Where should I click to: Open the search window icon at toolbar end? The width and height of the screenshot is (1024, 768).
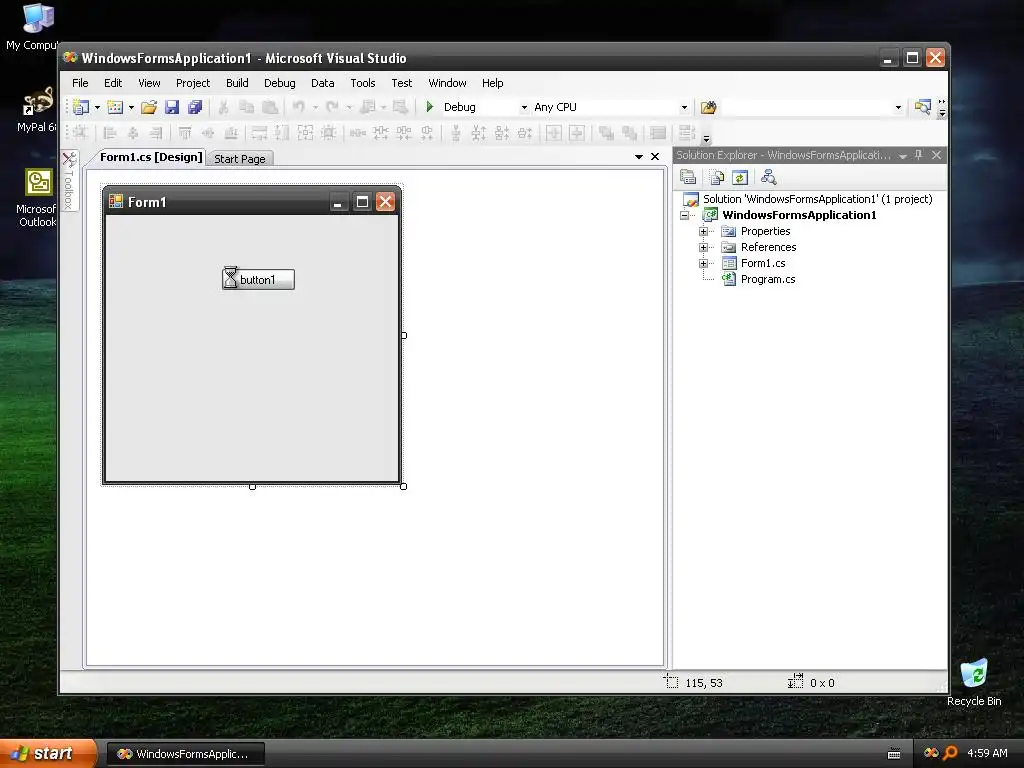click(x=922, y=107)
